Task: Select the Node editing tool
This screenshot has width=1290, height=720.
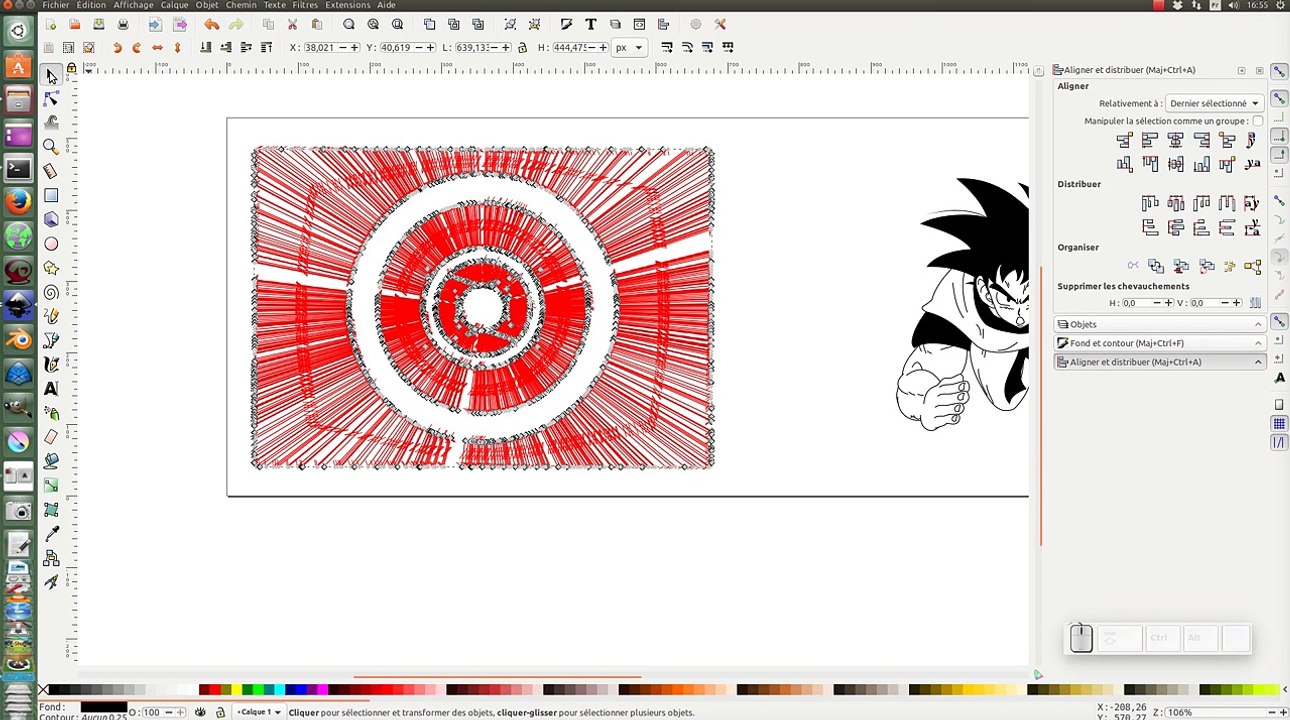Action: tap(51, 99)
